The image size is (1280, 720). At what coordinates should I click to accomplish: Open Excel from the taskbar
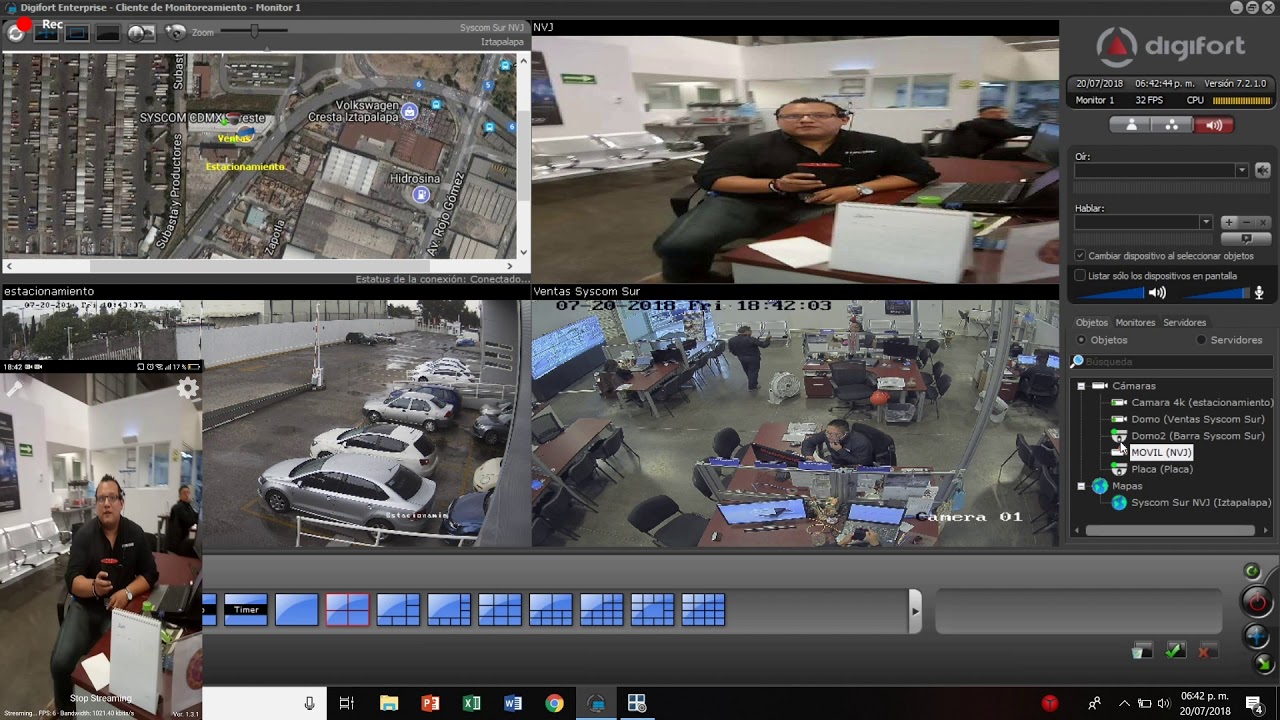pyautogui.click(x=471, y=704)
